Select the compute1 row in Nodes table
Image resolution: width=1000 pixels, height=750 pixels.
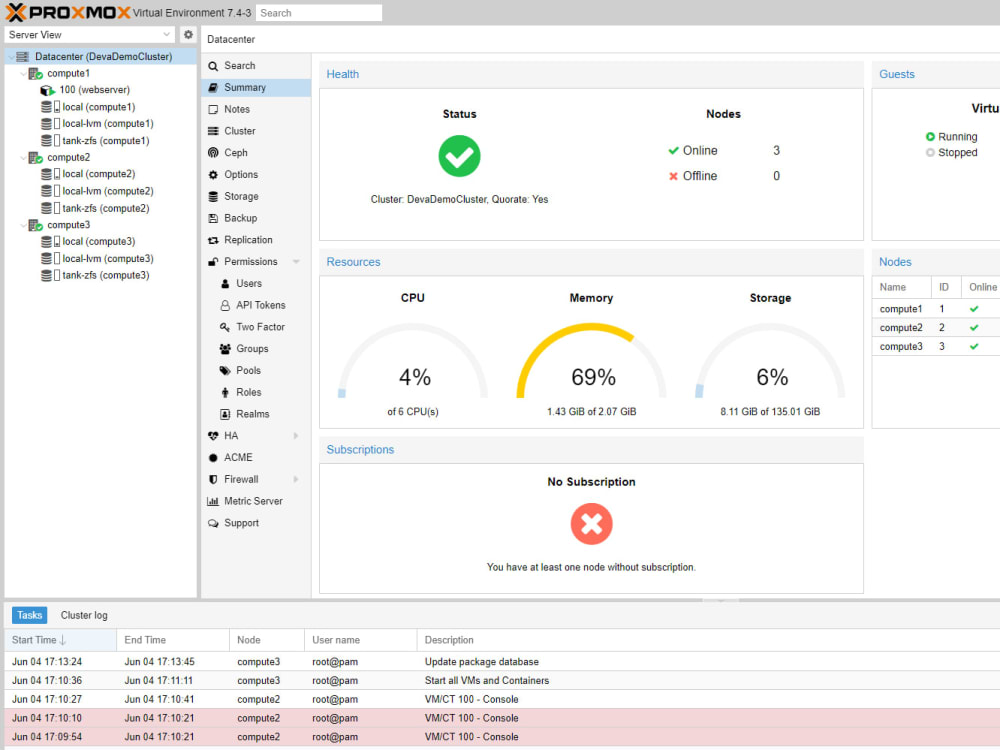tap(936, 309)
